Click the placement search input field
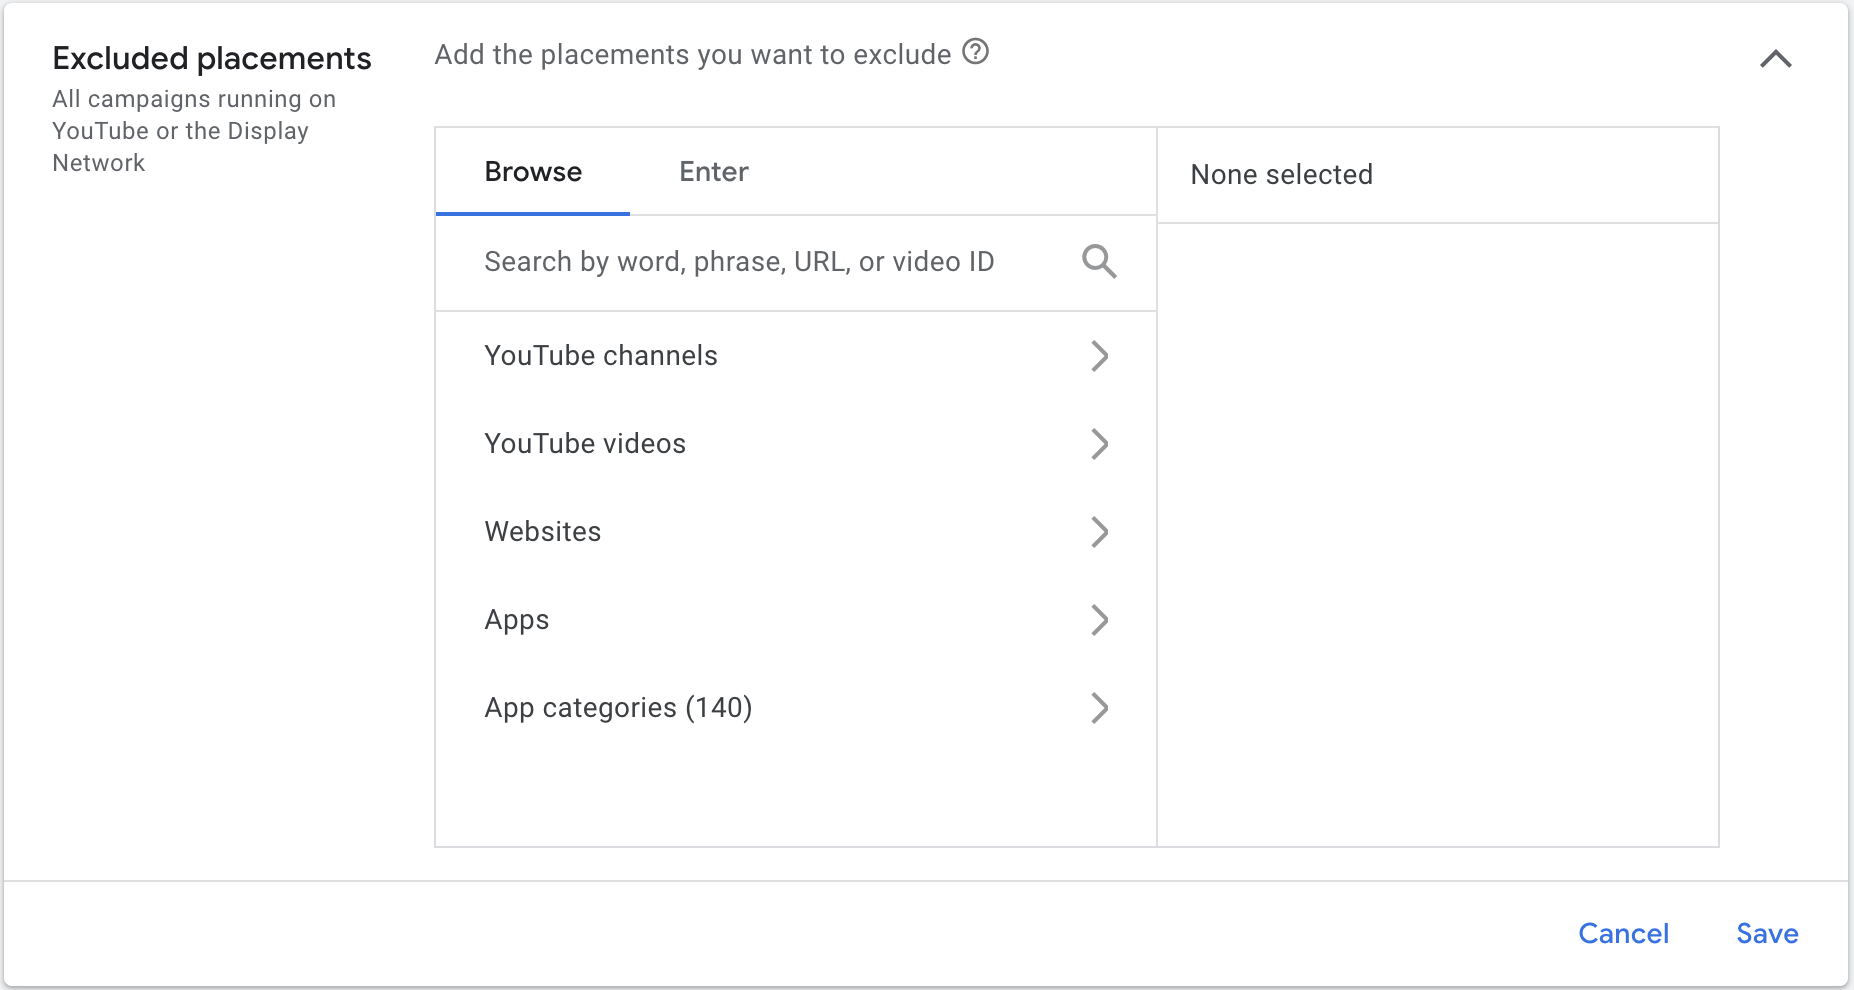Image resolution: width=1854 pixels, height=990 pixels. tap(740, 262)
